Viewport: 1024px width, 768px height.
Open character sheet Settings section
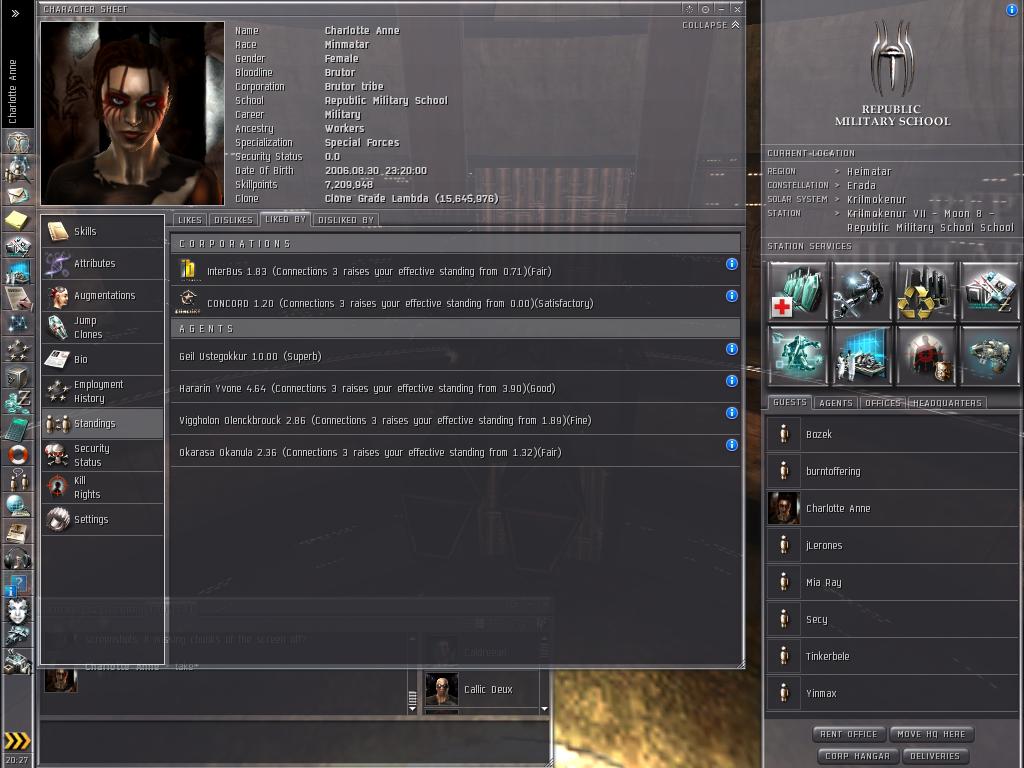pyautogui.click(x=103, y=519)
